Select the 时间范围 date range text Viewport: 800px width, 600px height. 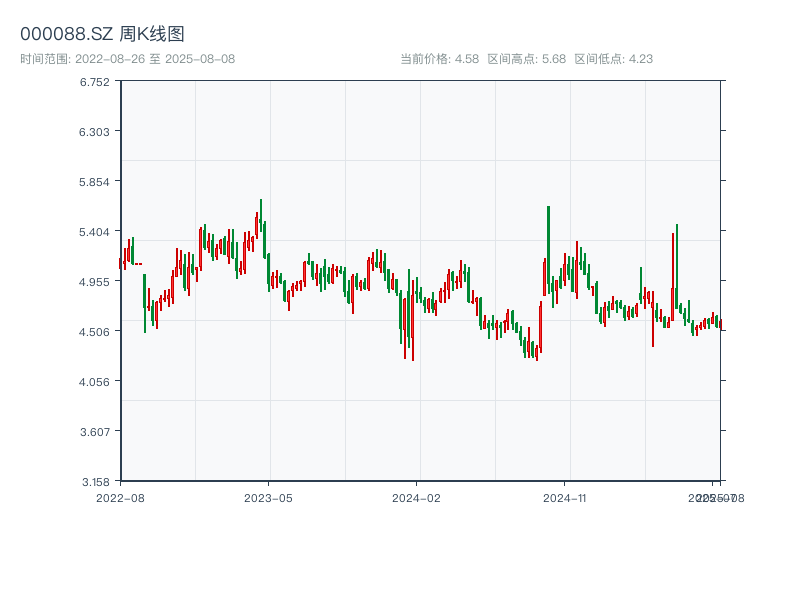pos(127,59)
